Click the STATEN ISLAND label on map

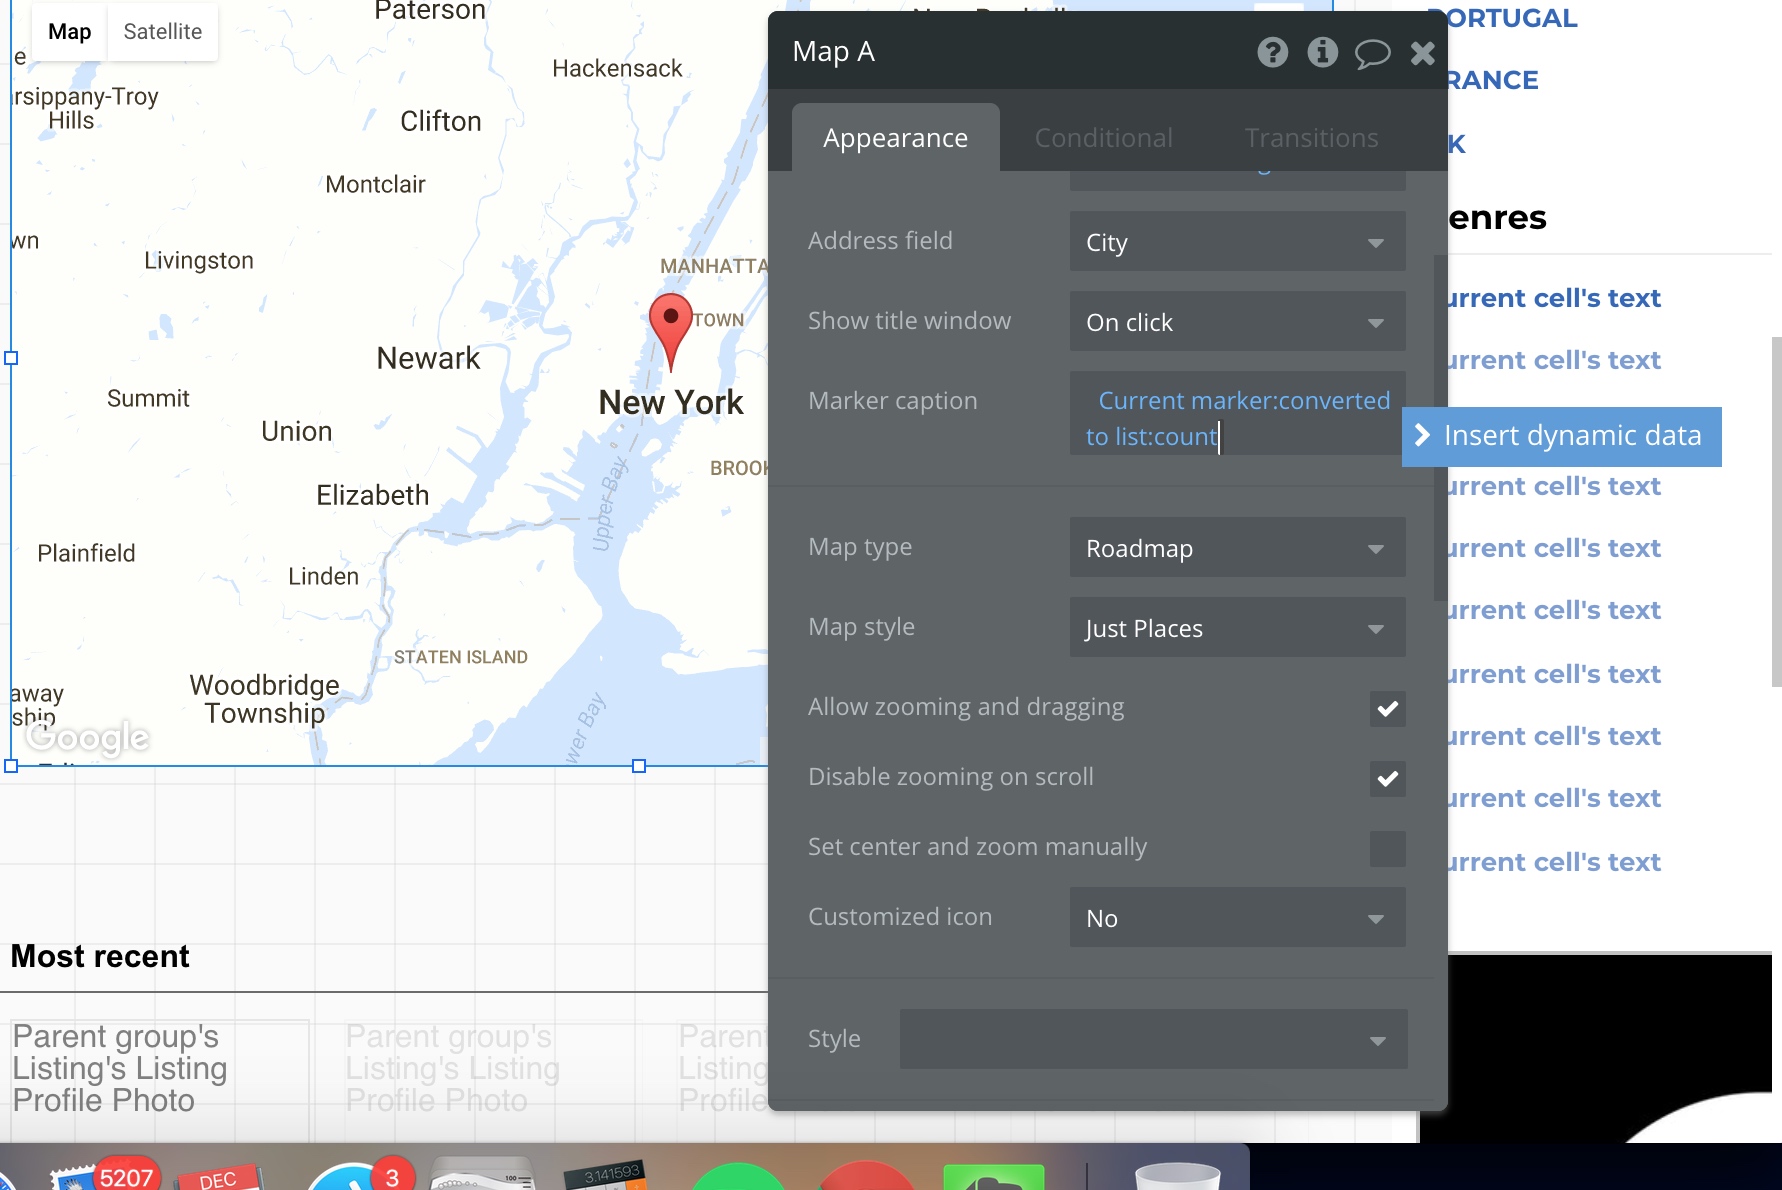pyautogui.click(x=460, y=657)
